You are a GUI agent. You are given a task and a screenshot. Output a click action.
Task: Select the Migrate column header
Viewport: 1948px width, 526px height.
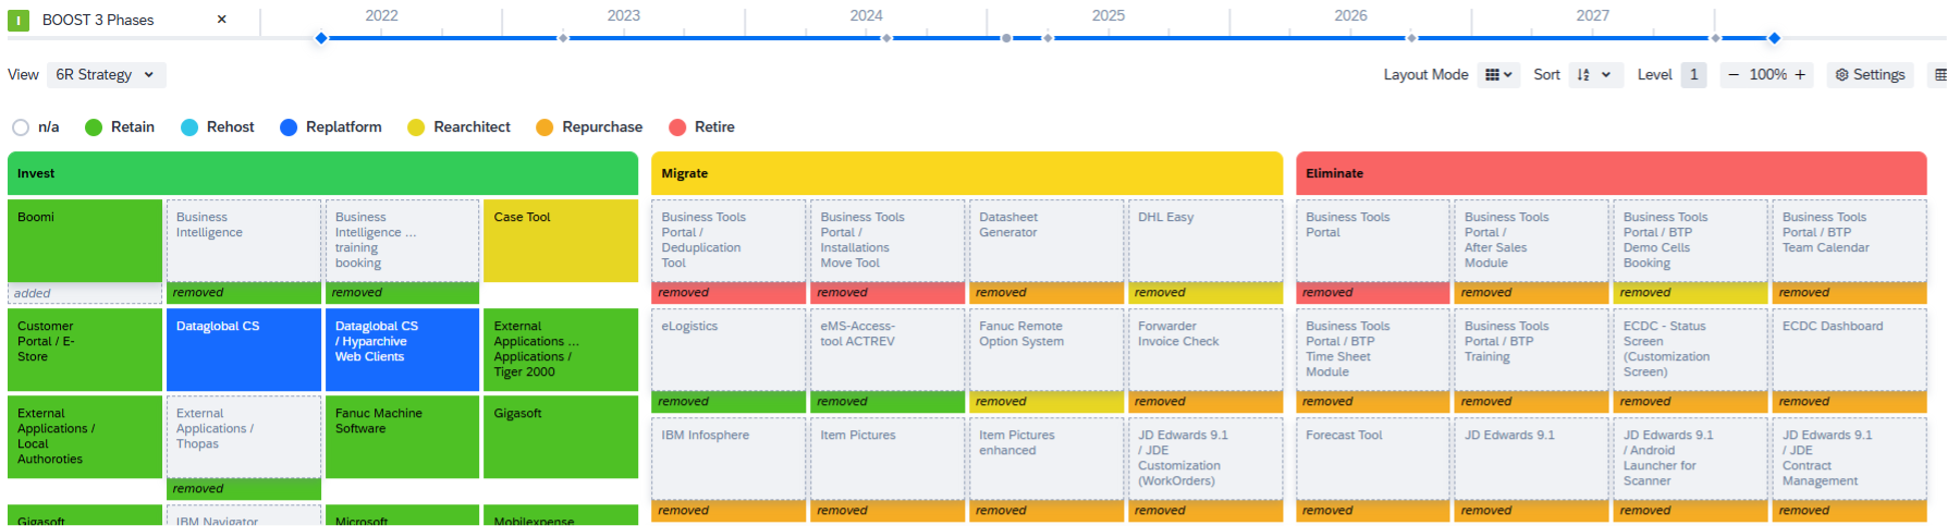pos(967,173)
